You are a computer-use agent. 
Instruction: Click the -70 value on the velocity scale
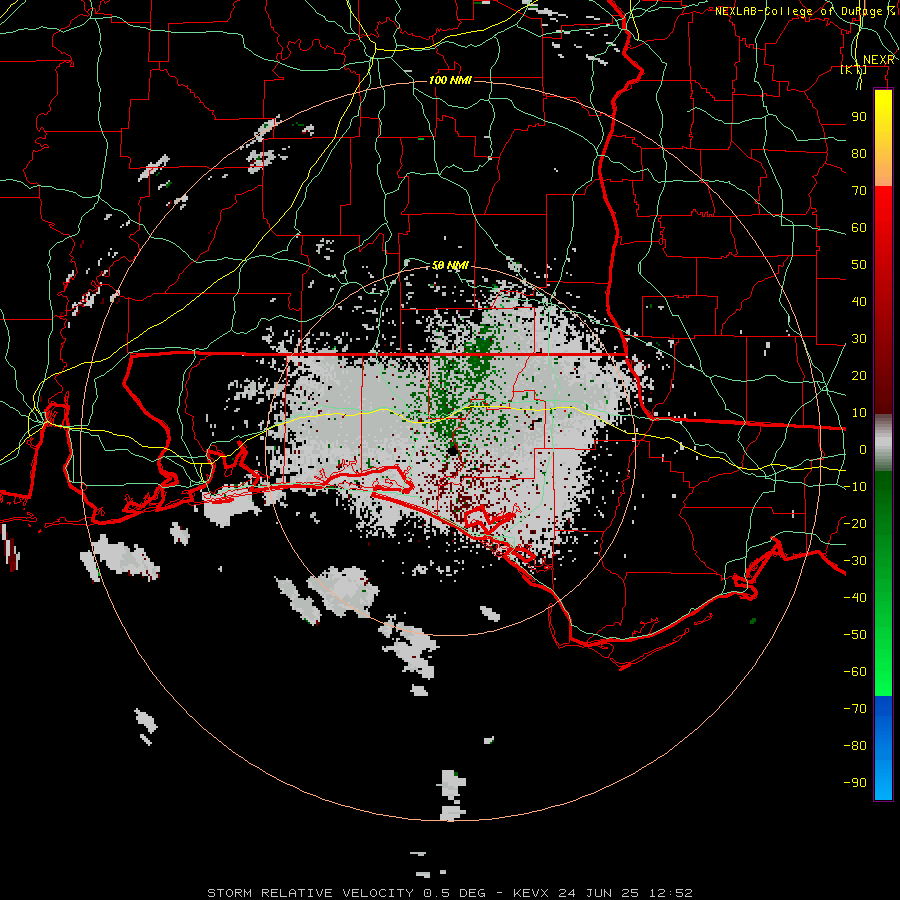[x=855, y=709]
